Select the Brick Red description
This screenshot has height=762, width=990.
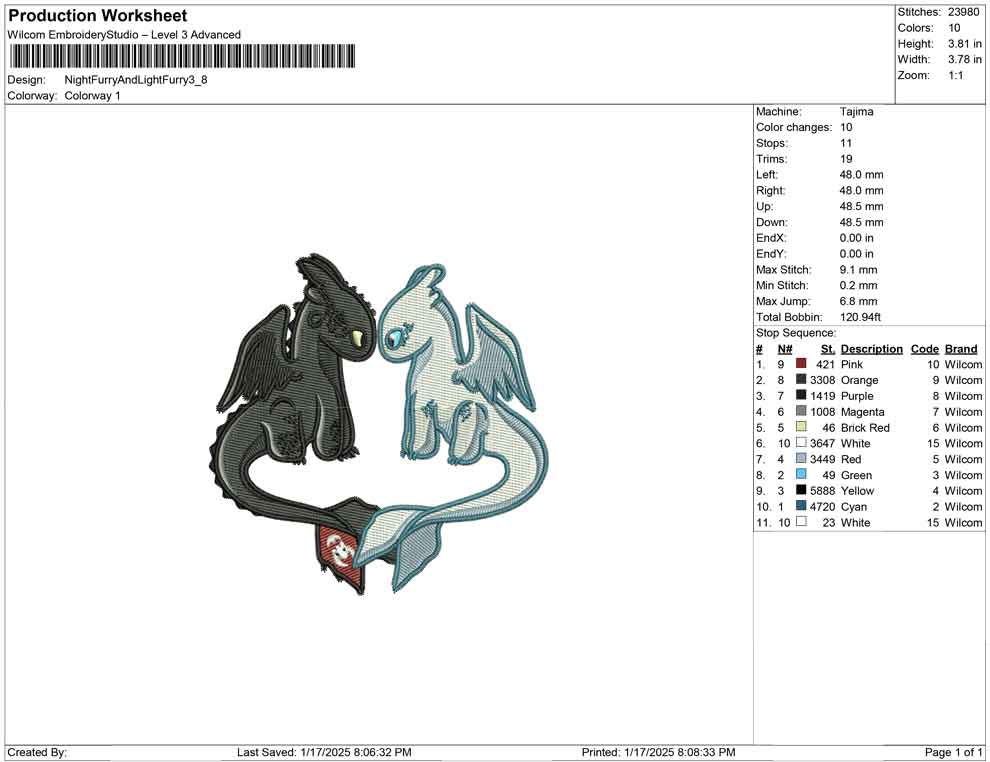click(x=865, y=427)
